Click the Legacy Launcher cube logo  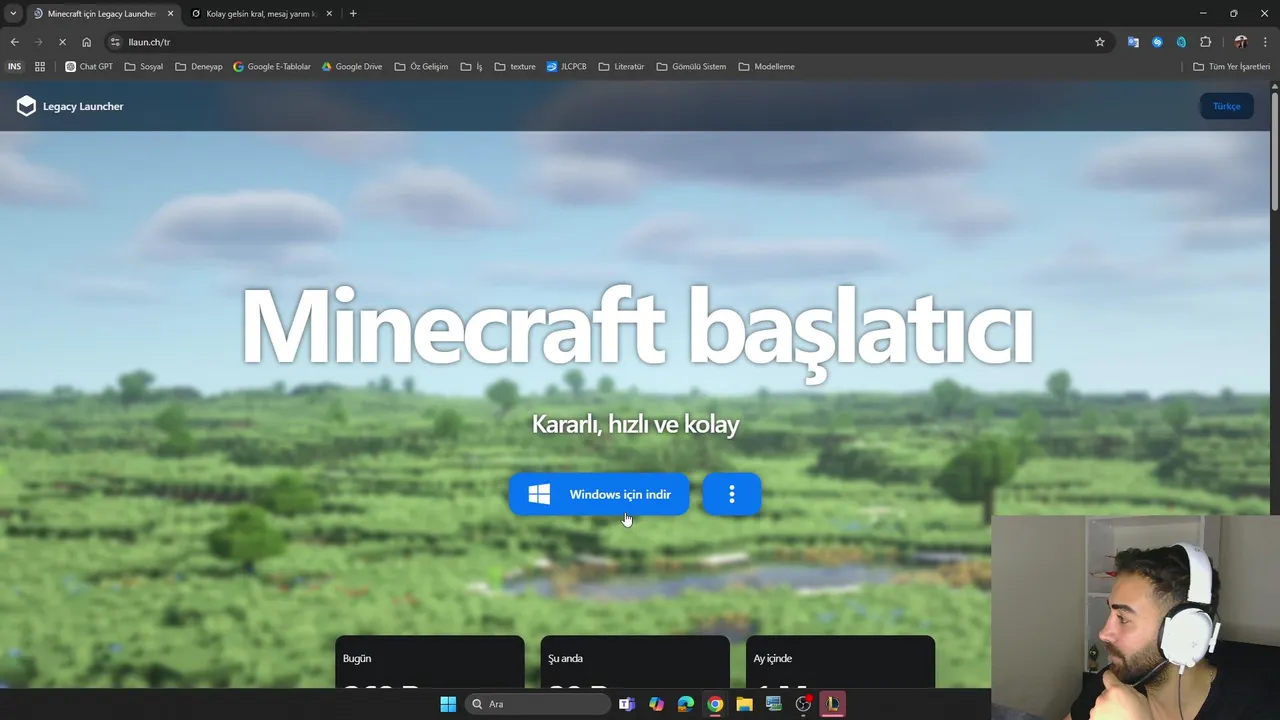point(26,106)
